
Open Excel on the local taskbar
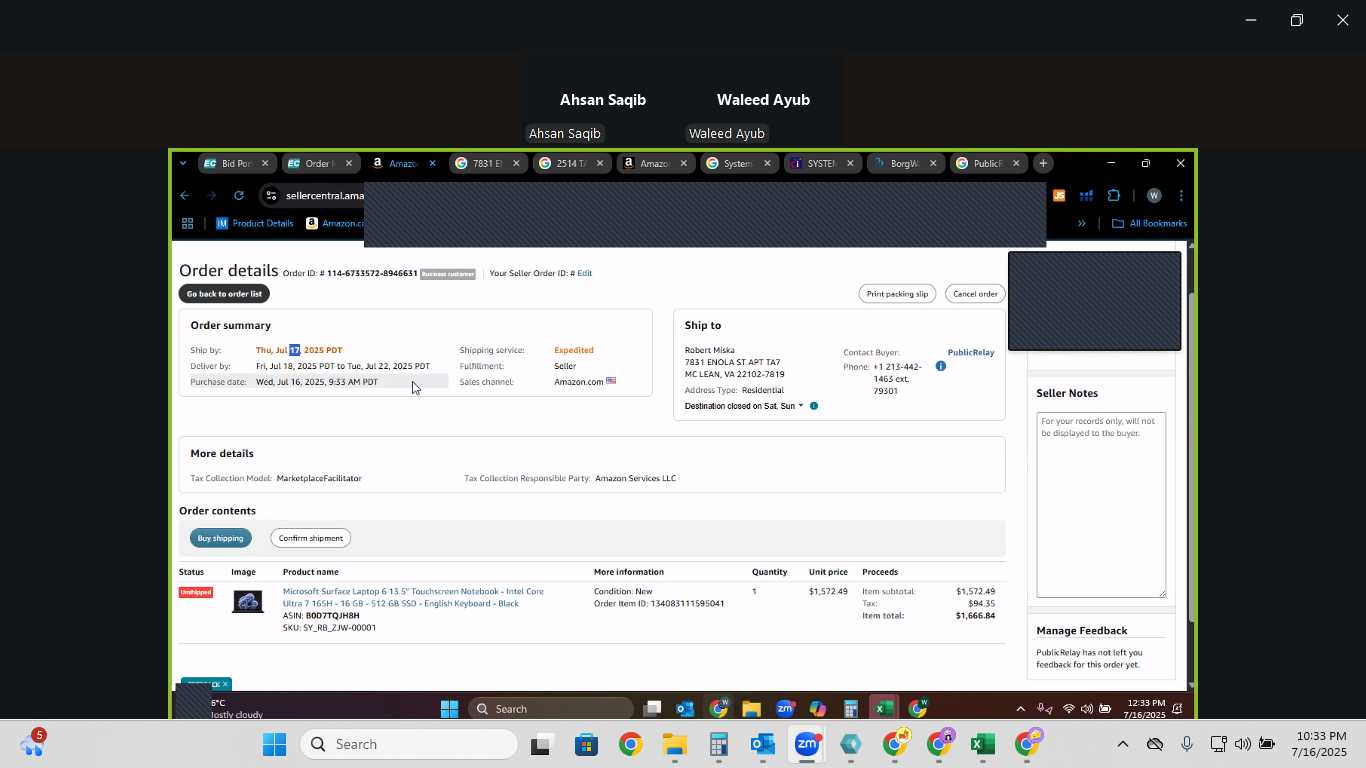coord(982,745)
